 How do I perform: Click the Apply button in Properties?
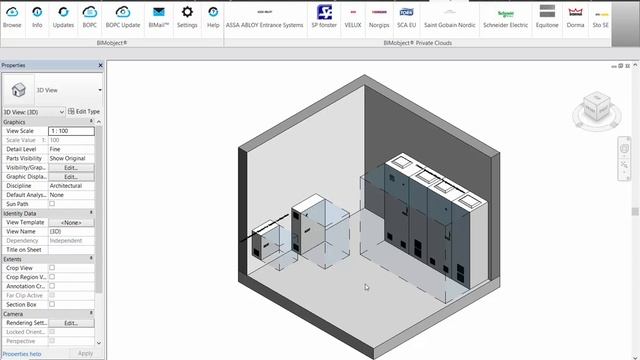click(x=85, y=353)
